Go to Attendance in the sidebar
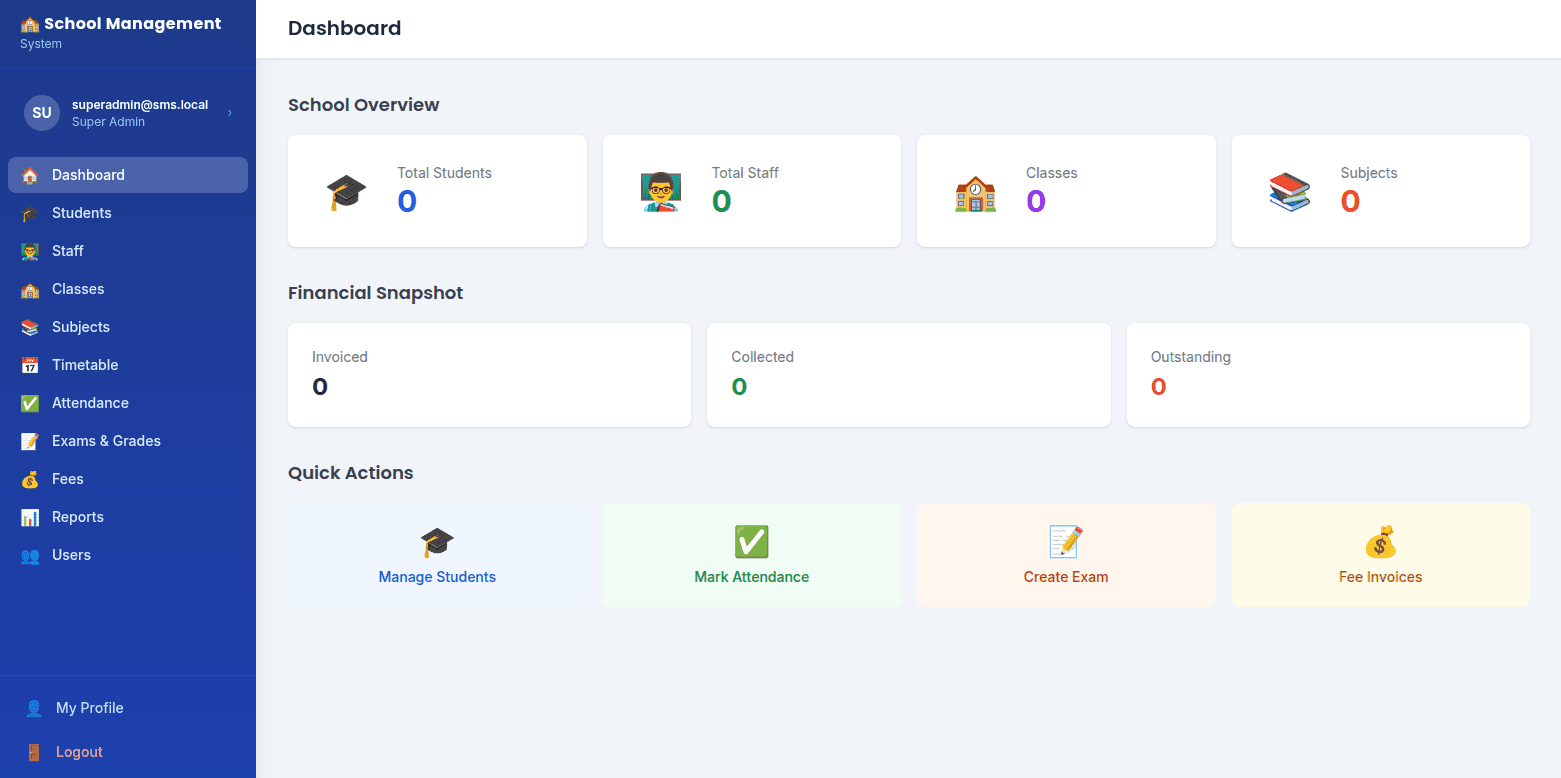 click(128, 403)
